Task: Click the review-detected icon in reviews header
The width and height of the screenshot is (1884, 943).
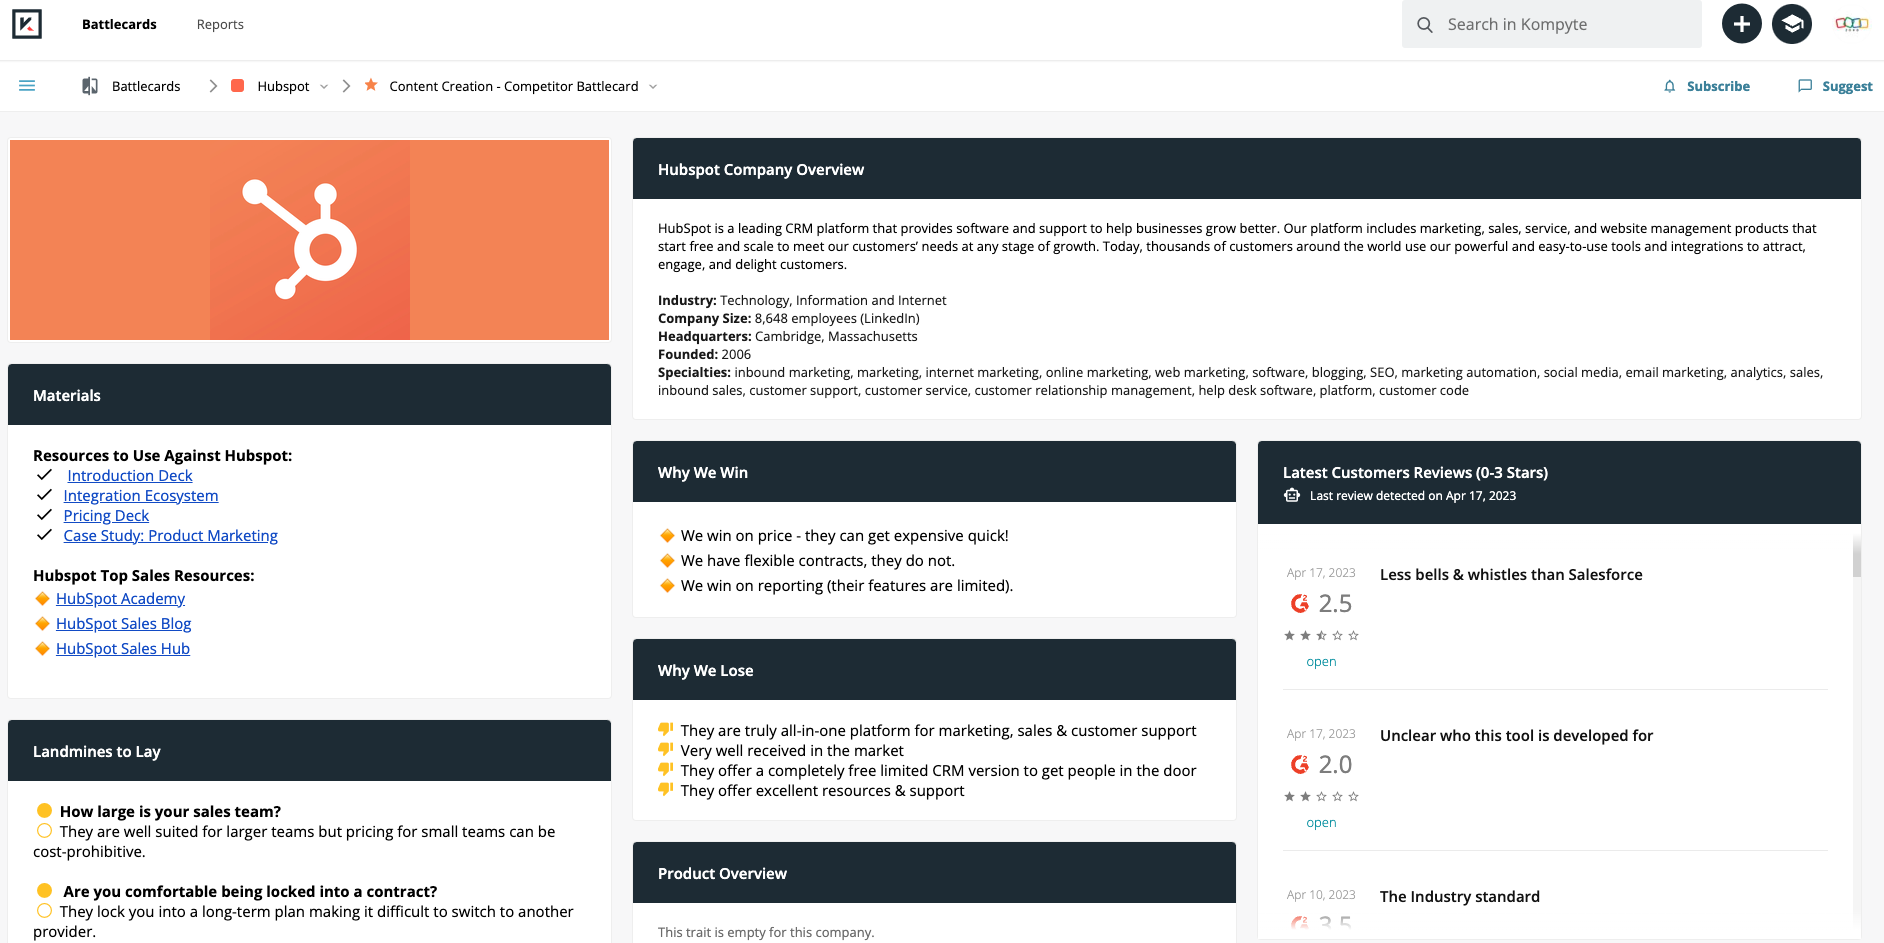Action: point(1292,496)
